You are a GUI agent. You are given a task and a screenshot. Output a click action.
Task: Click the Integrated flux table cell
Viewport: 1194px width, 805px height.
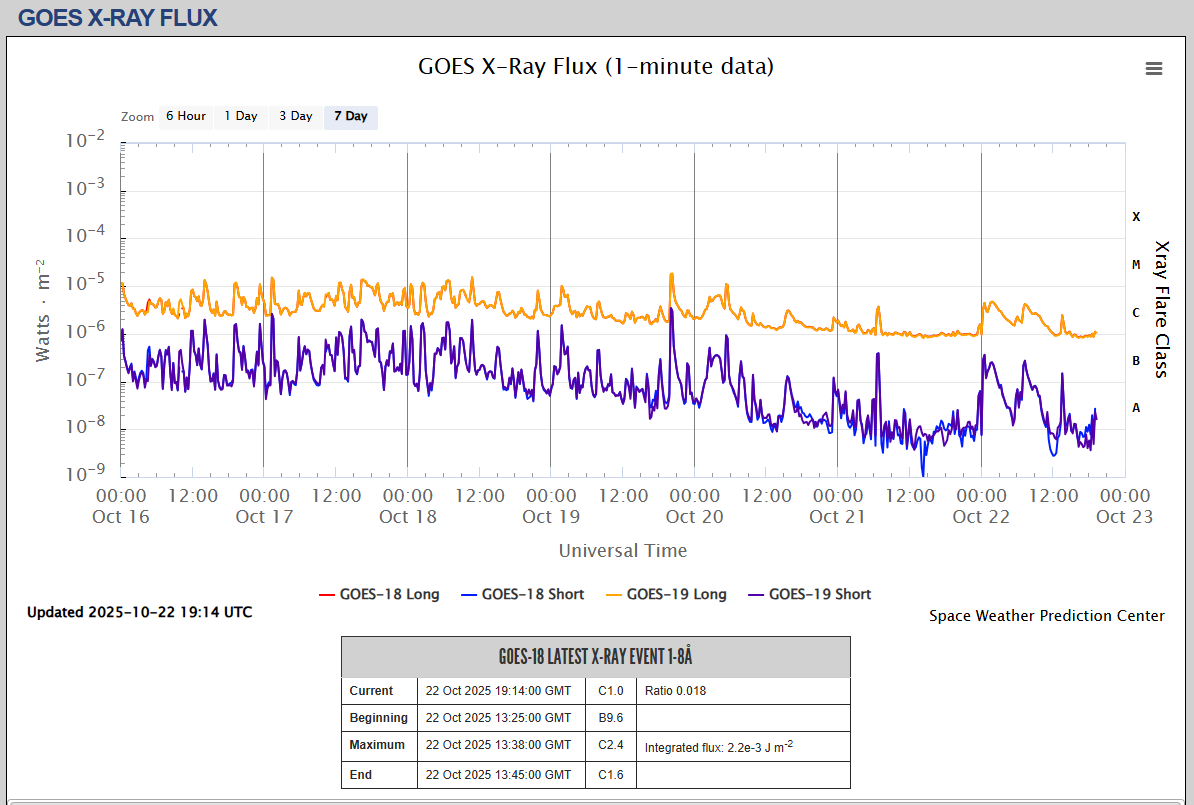[x=718, y=746]
